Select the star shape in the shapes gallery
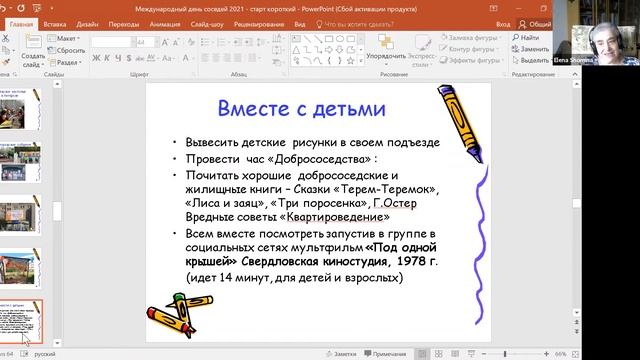The width and height of the screenshot is (640, 360). (350, 61)
